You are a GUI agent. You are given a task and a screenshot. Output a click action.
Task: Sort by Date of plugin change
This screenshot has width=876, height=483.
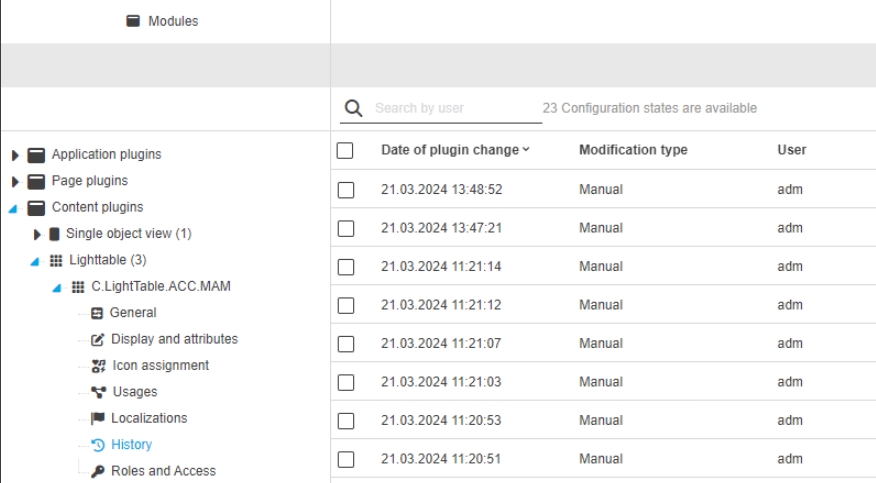455,150
